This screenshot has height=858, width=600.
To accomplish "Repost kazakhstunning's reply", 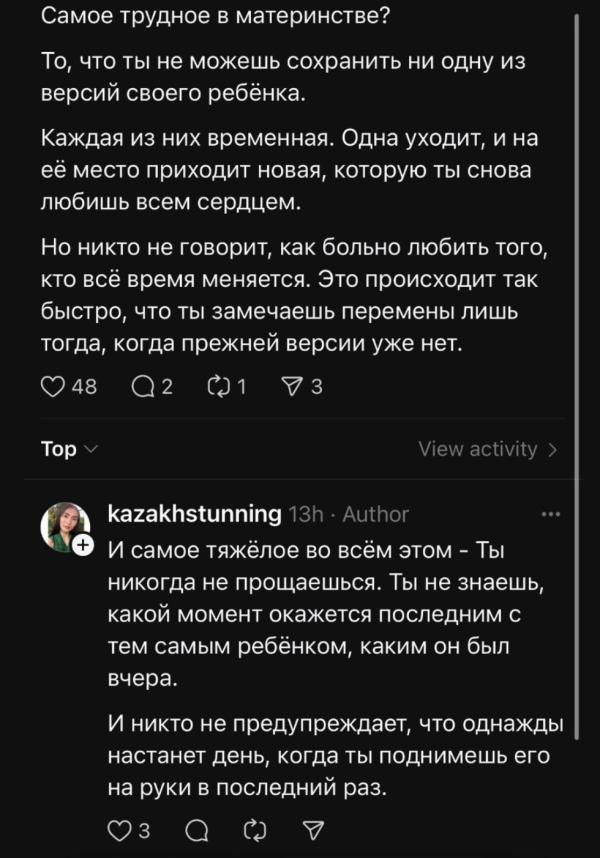I will [x=255, y=829].
